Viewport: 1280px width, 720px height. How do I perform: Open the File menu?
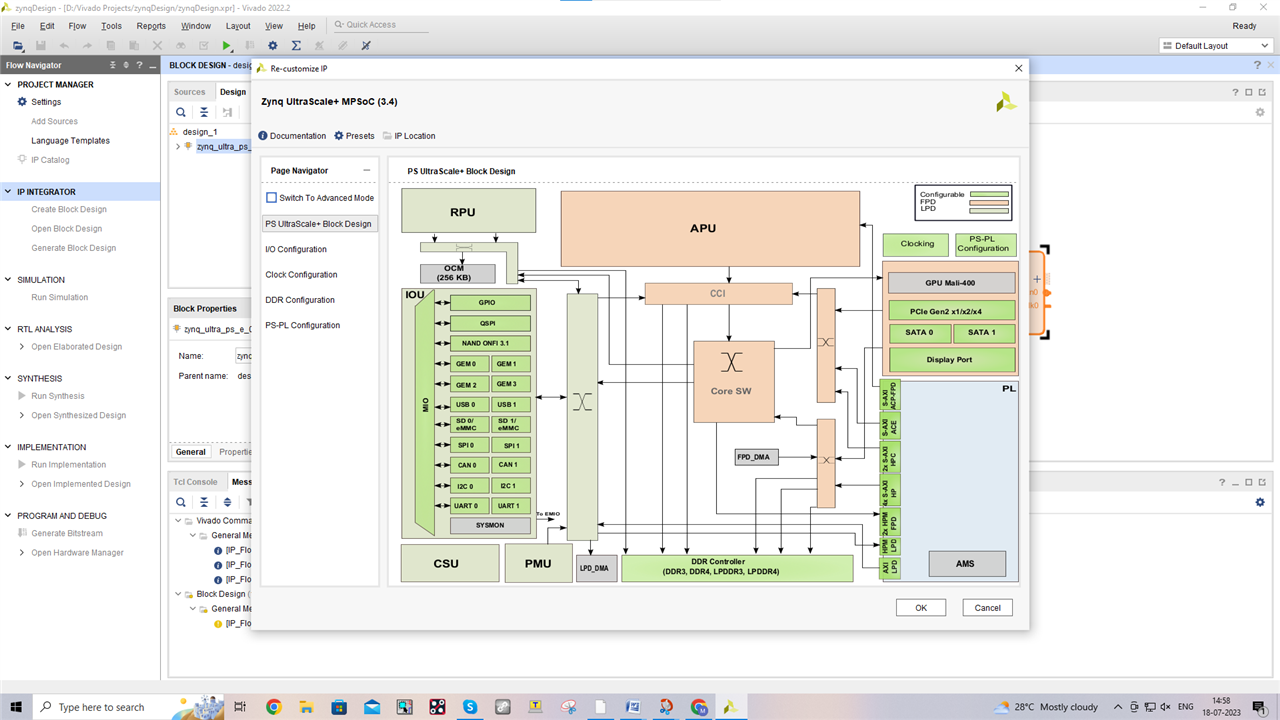[x=18, y=26]
